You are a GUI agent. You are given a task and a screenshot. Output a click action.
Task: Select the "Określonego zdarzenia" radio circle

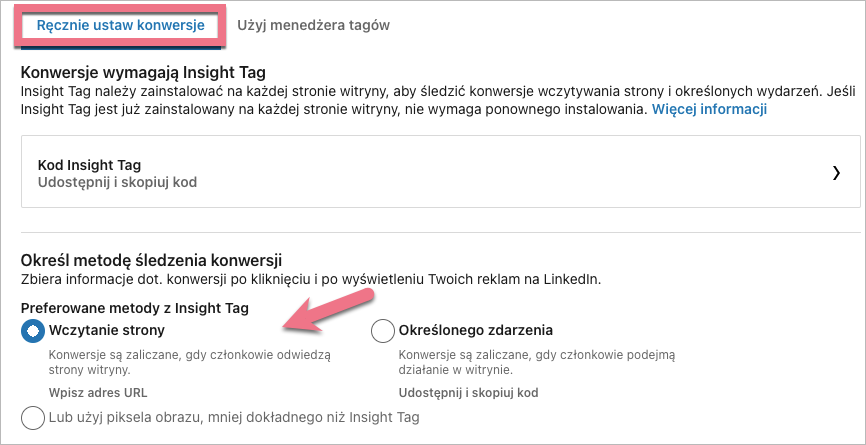382,331
